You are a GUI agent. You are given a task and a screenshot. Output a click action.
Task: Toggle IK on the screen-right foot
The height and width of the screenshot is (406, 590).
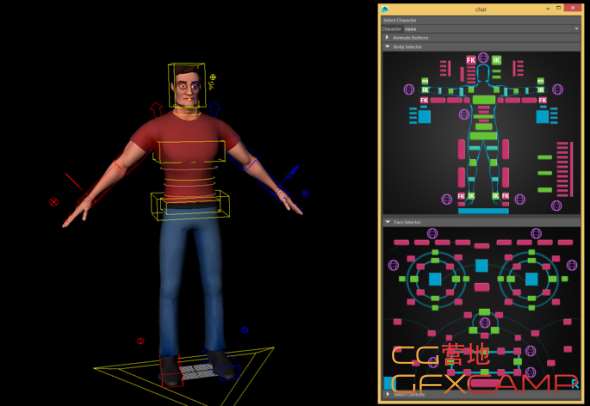496,196
